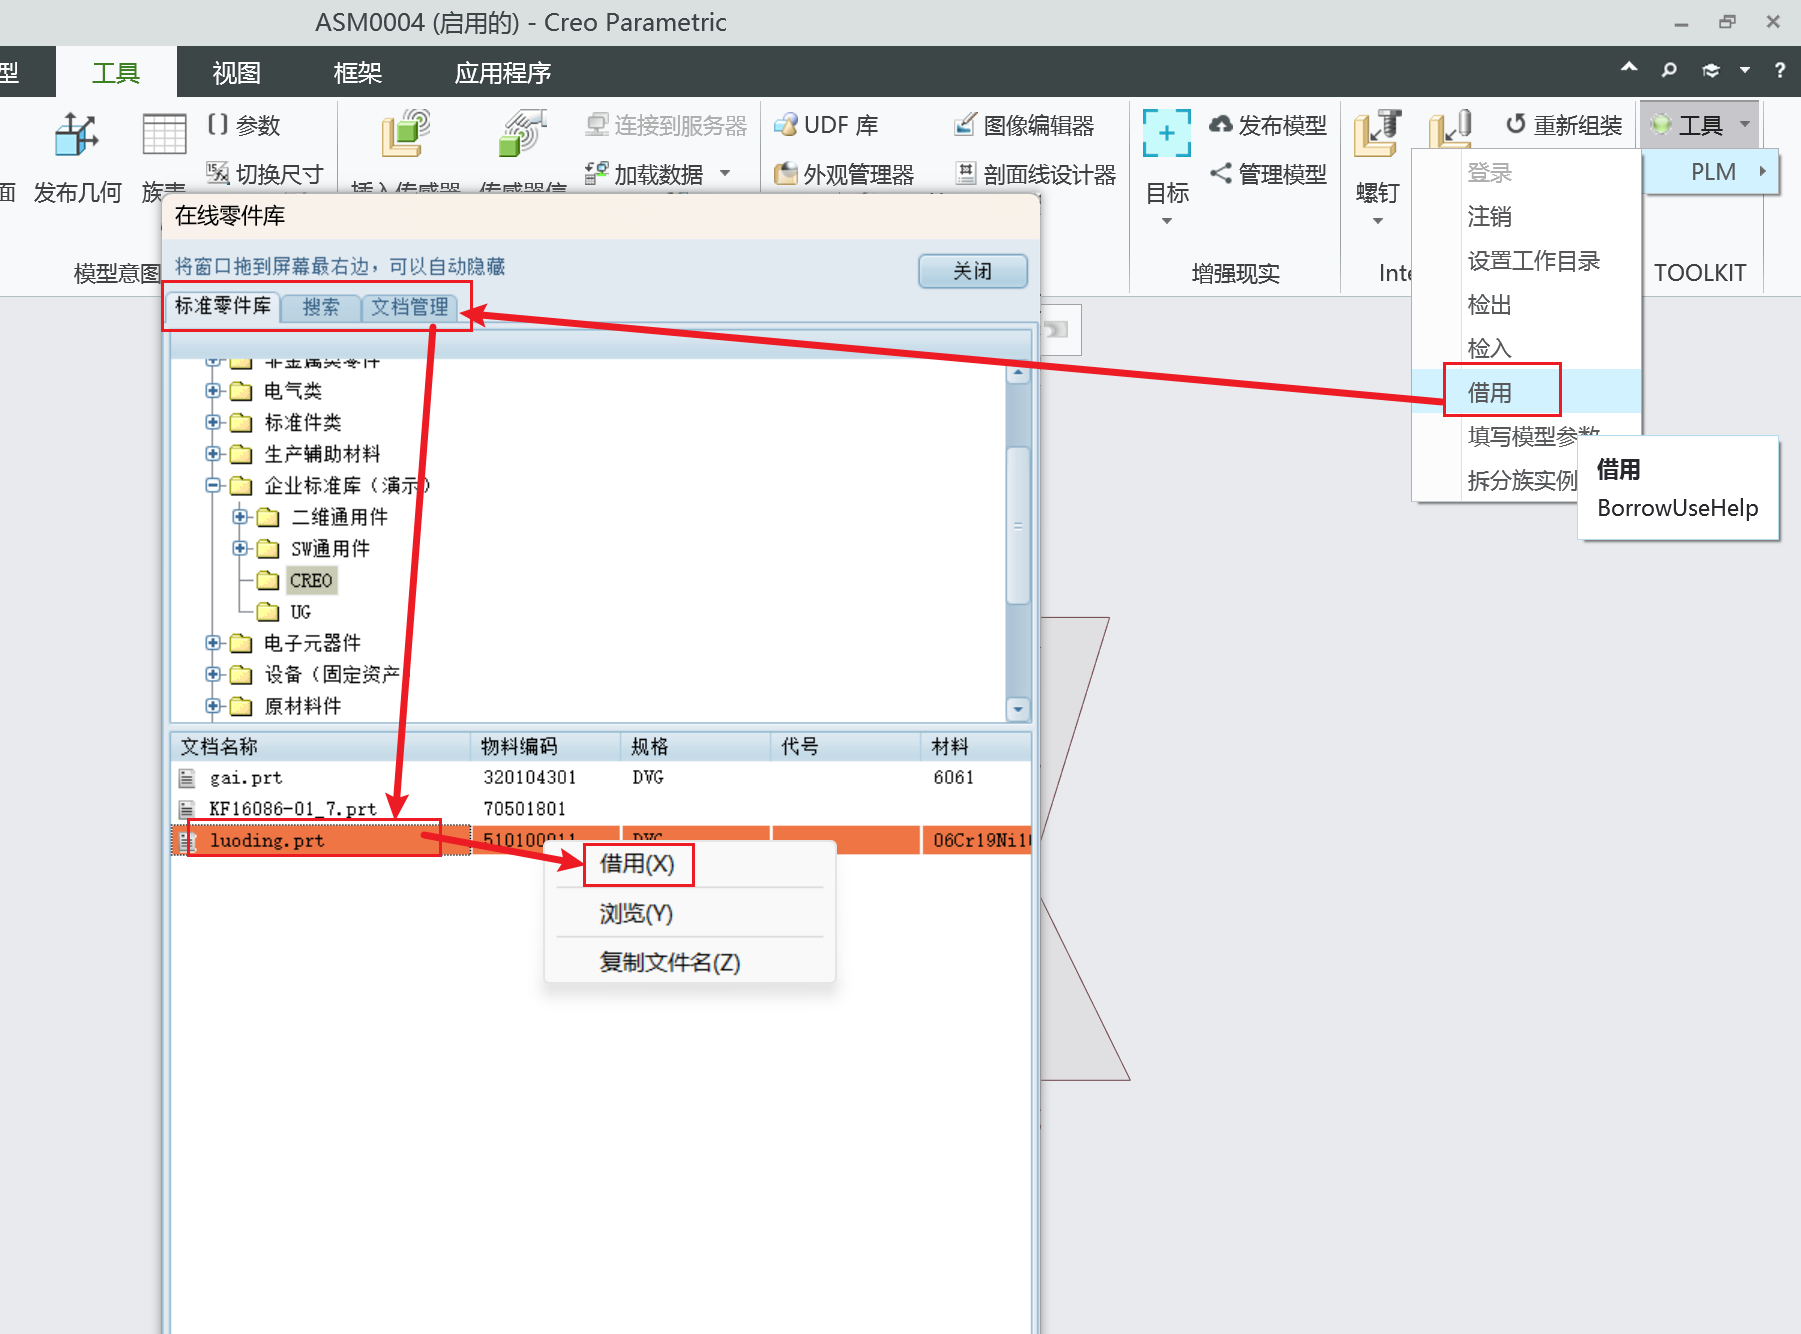Sort by 物料编码 column header
Screen dimensions: 1801x1334
(545, 747)
